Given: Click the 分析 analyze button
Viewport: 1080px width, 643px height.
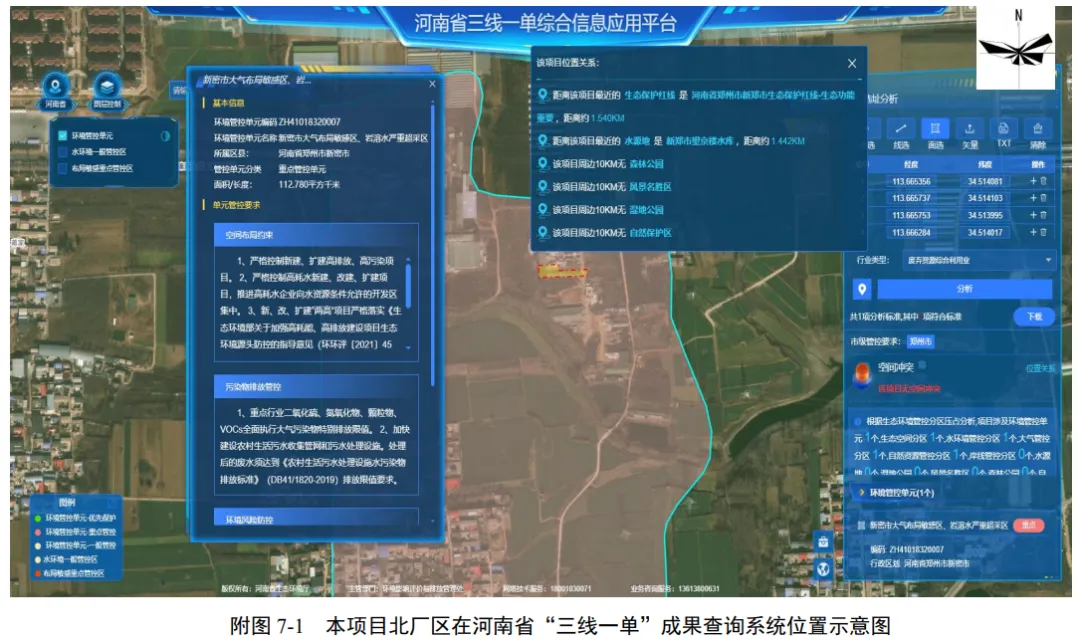Looking at the screenshot, I should (x=964, y=289).
